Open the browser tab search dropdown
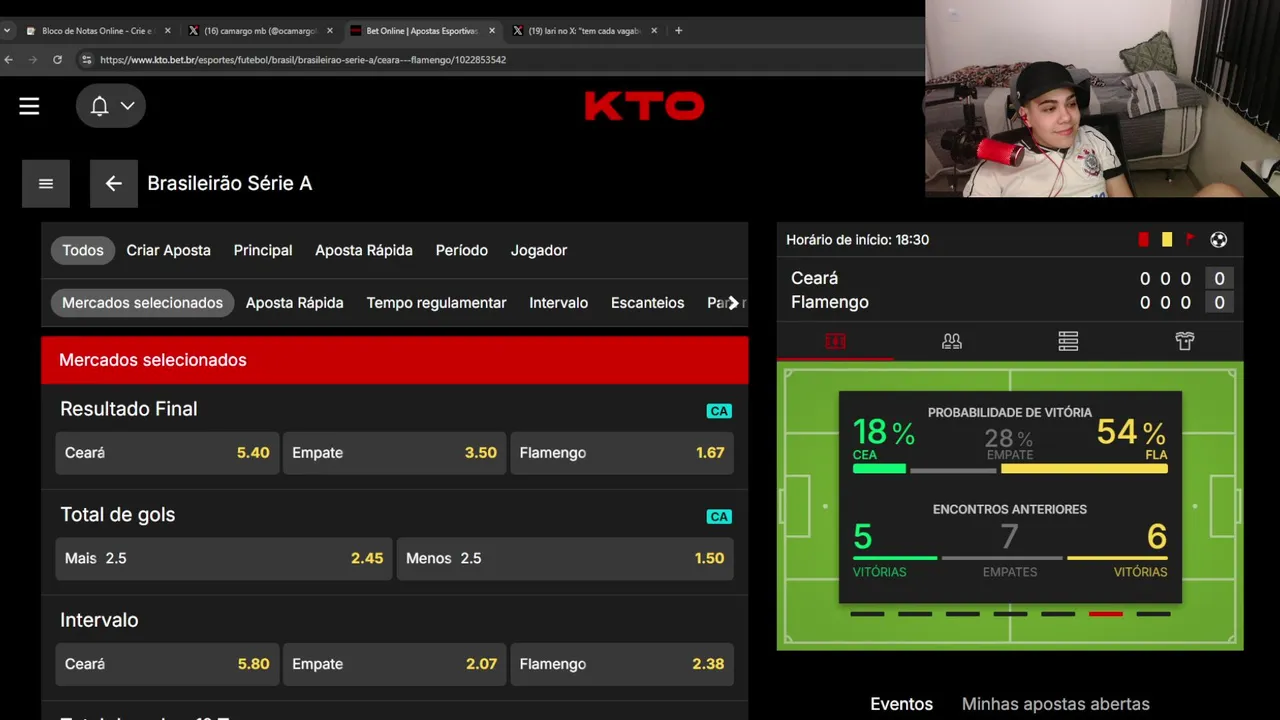Viewport: 1280px width, 720px height. coord(7,31)
